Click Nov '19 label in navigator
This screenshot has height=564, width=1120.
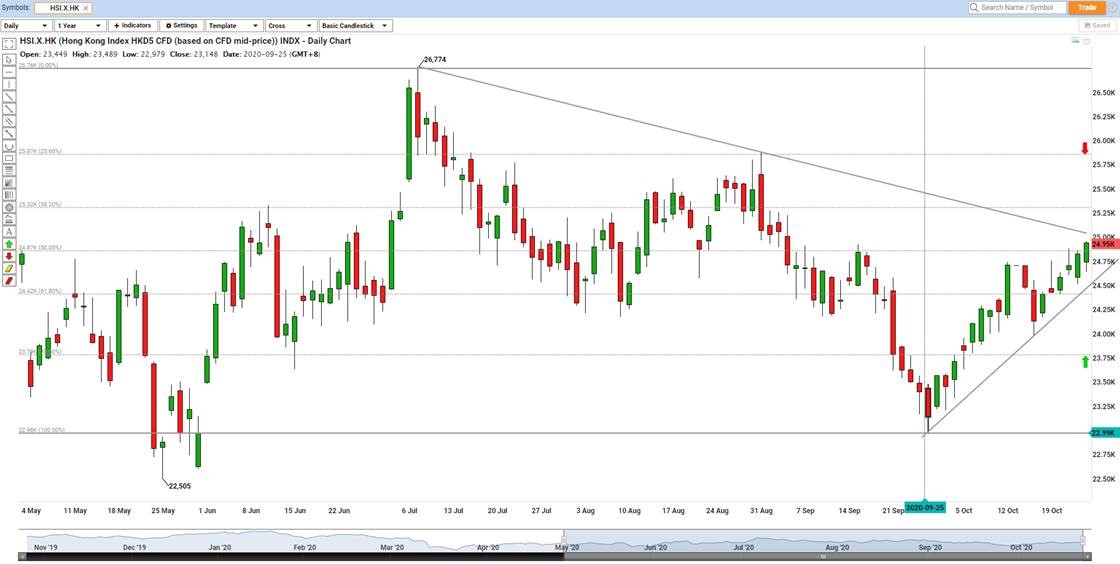tap(45, 547)
